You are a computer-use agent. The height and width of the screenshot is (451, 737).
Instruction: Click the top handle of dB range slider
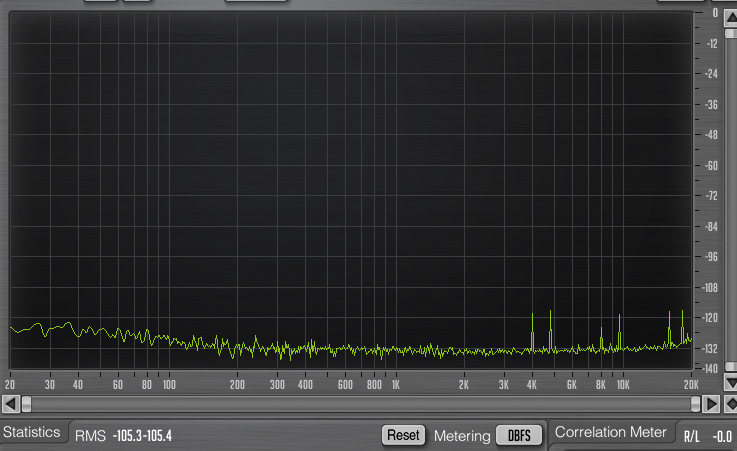tap(731, 33)
